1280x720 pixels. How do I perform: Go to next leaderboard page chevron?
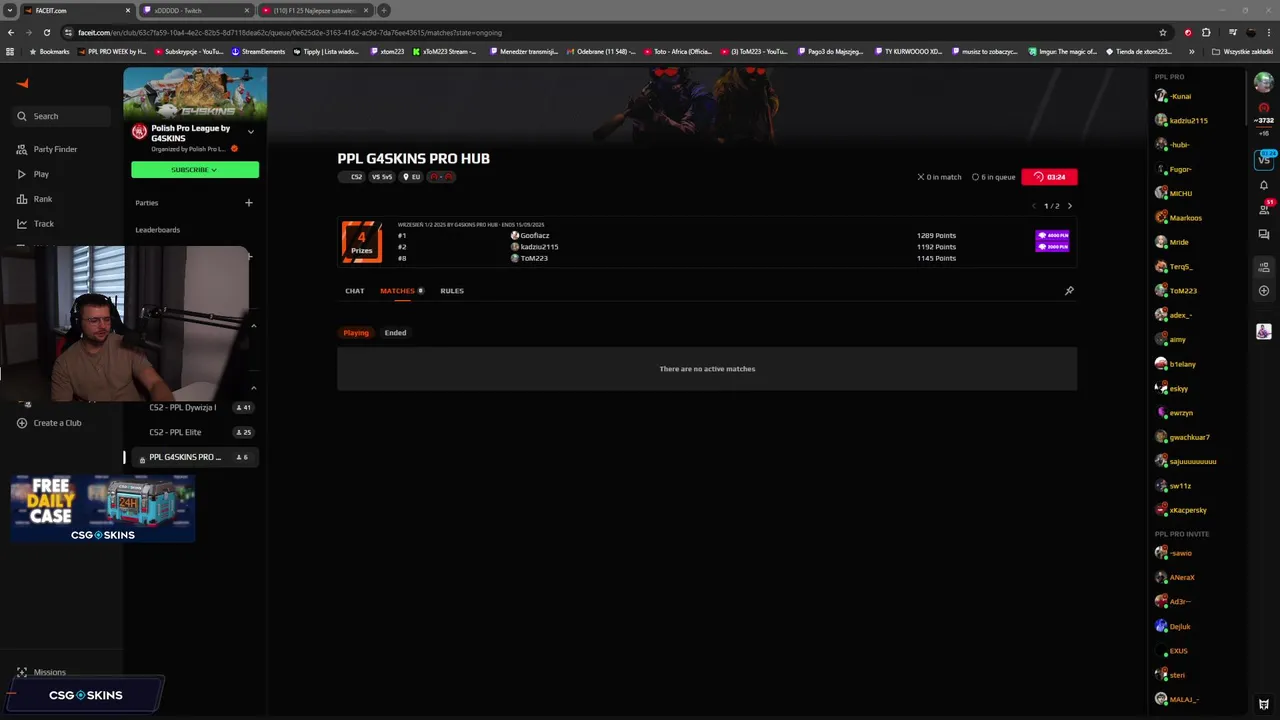(1069, 206)
